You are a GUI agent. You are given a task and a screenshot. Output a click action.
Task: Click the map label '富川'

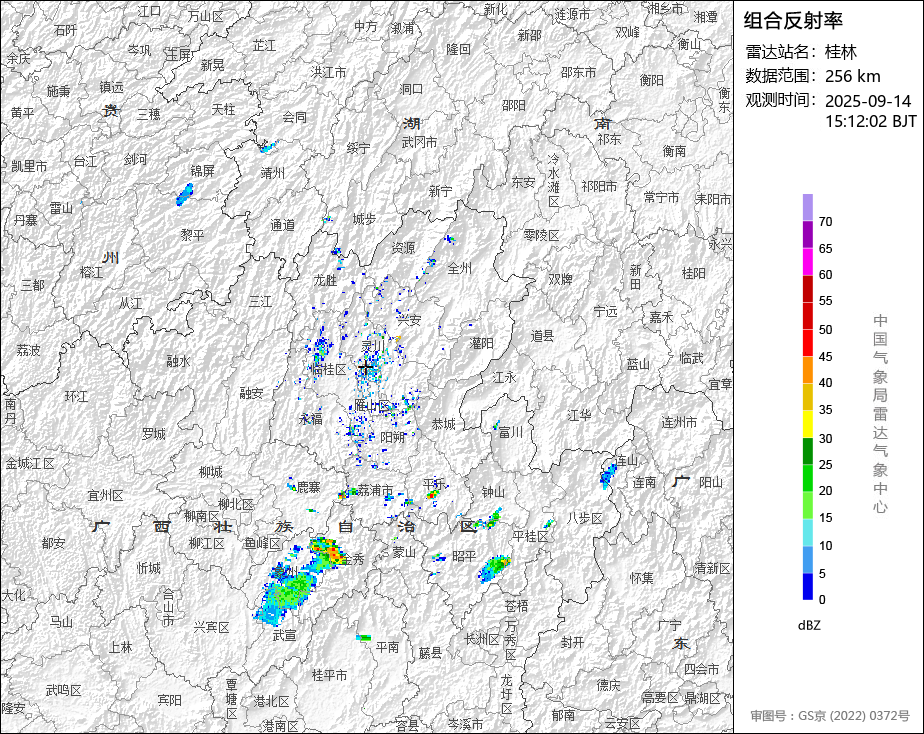510,433
